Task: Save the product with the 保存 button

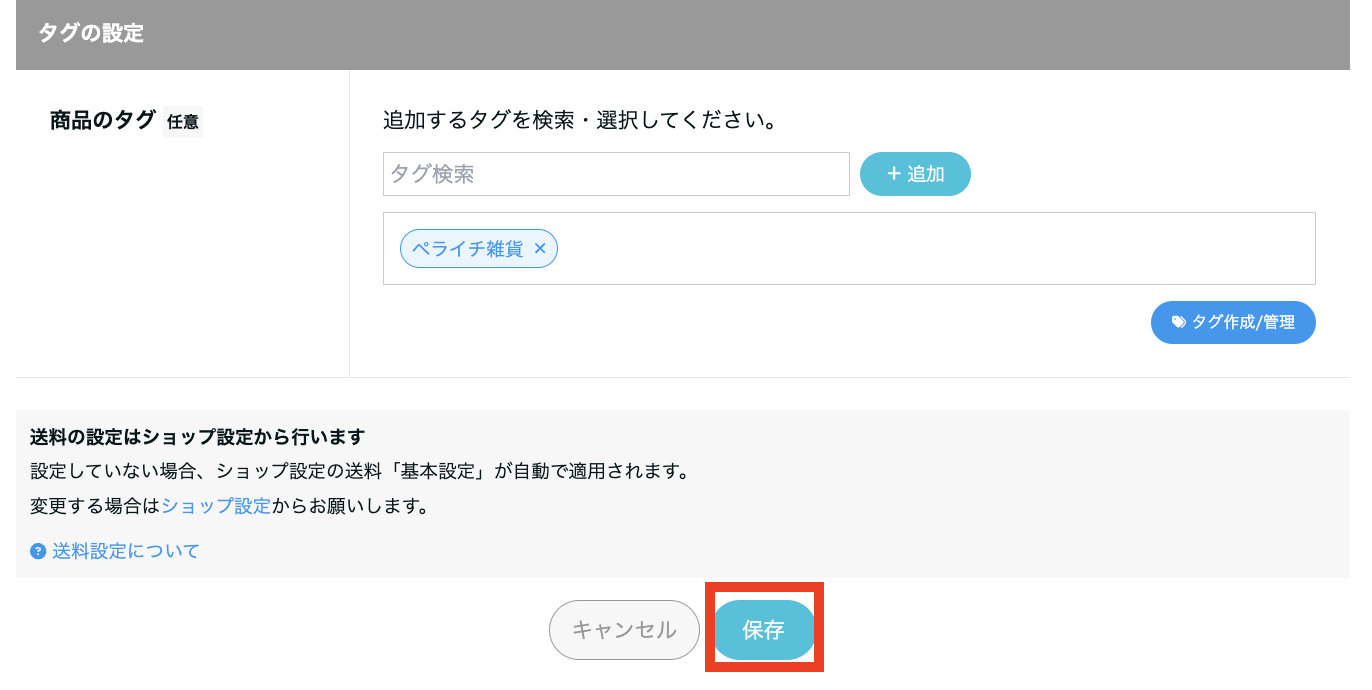Action: [763, 630]
